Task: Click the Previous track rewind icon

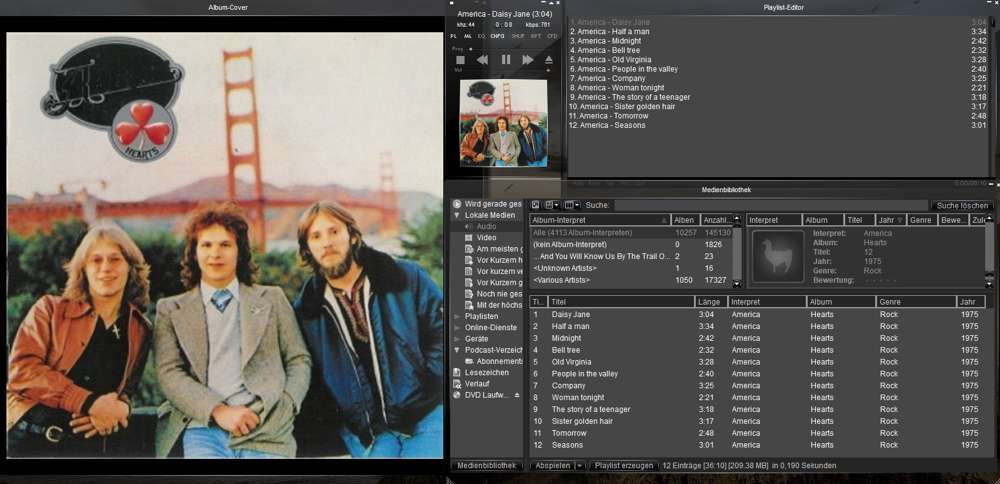Action: pos(482,60)
